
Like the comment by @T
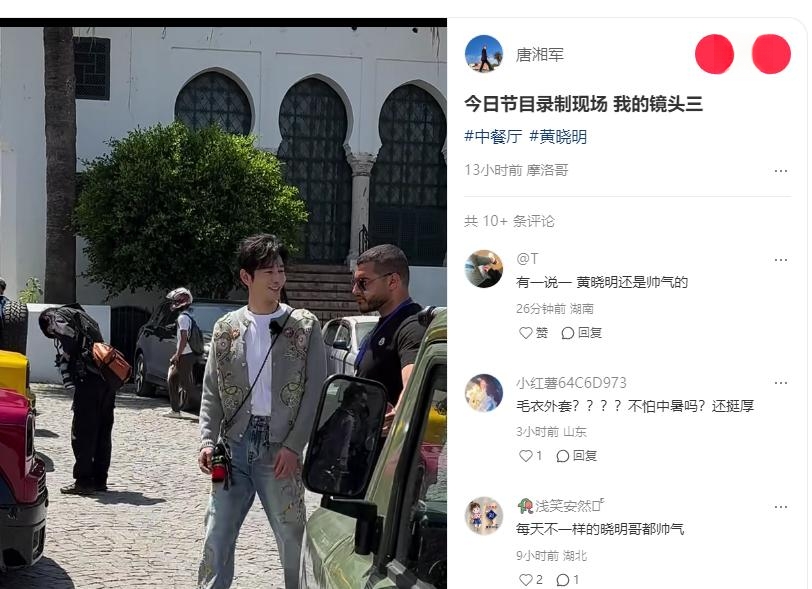(533, 333)
